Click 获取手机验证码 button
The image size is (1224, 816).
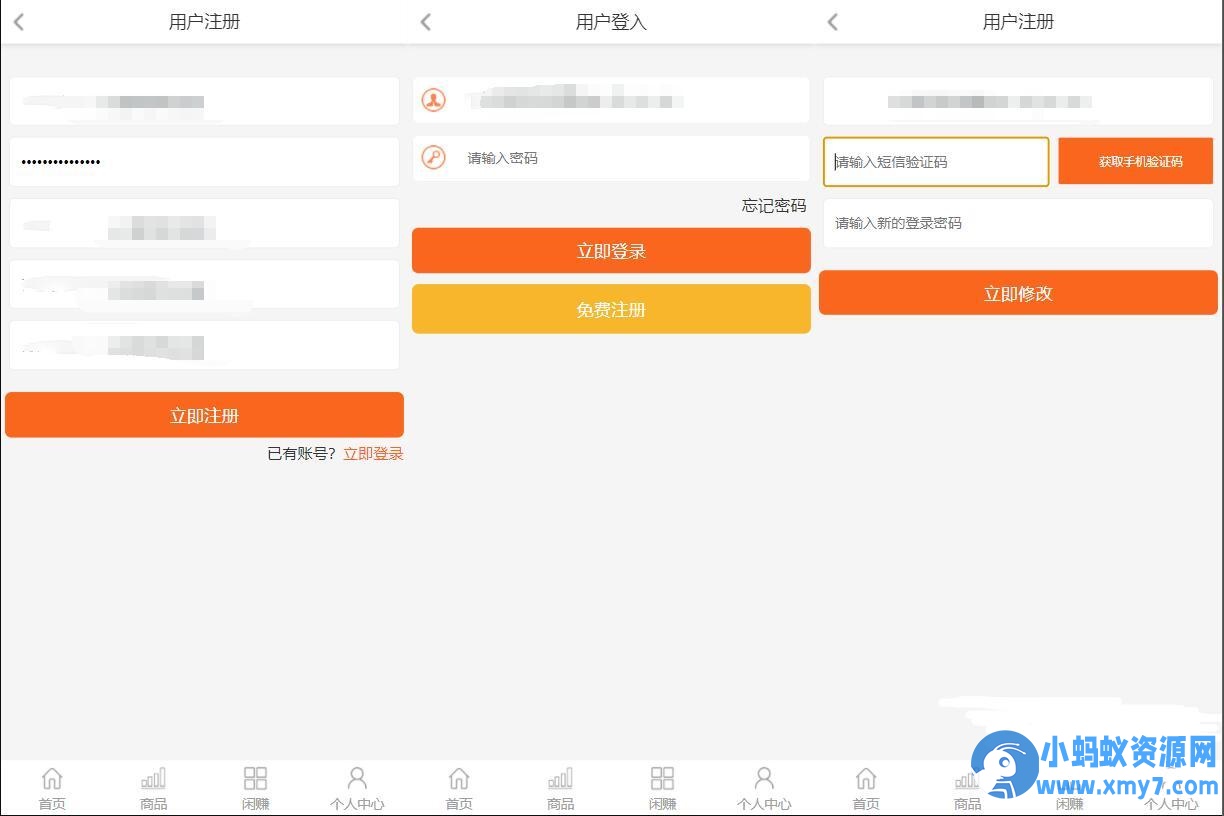[x=1136, y=161]
